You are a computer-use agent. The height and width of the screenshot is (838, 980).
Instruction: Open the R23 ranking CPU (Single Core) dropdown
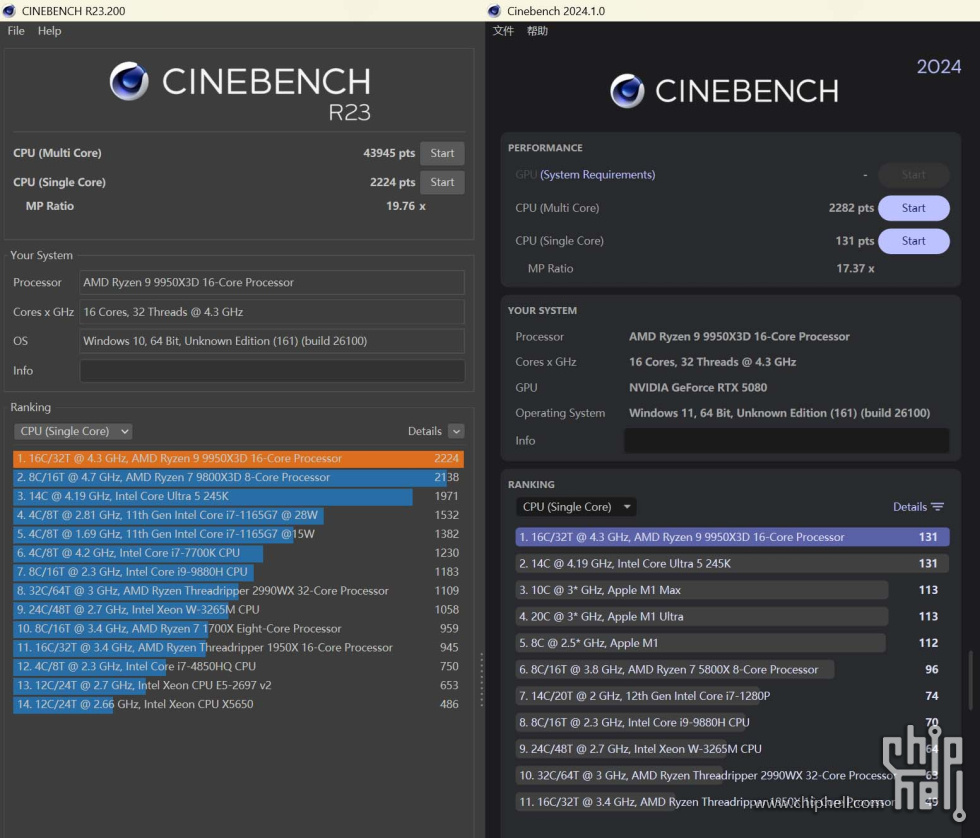point(72,431)
